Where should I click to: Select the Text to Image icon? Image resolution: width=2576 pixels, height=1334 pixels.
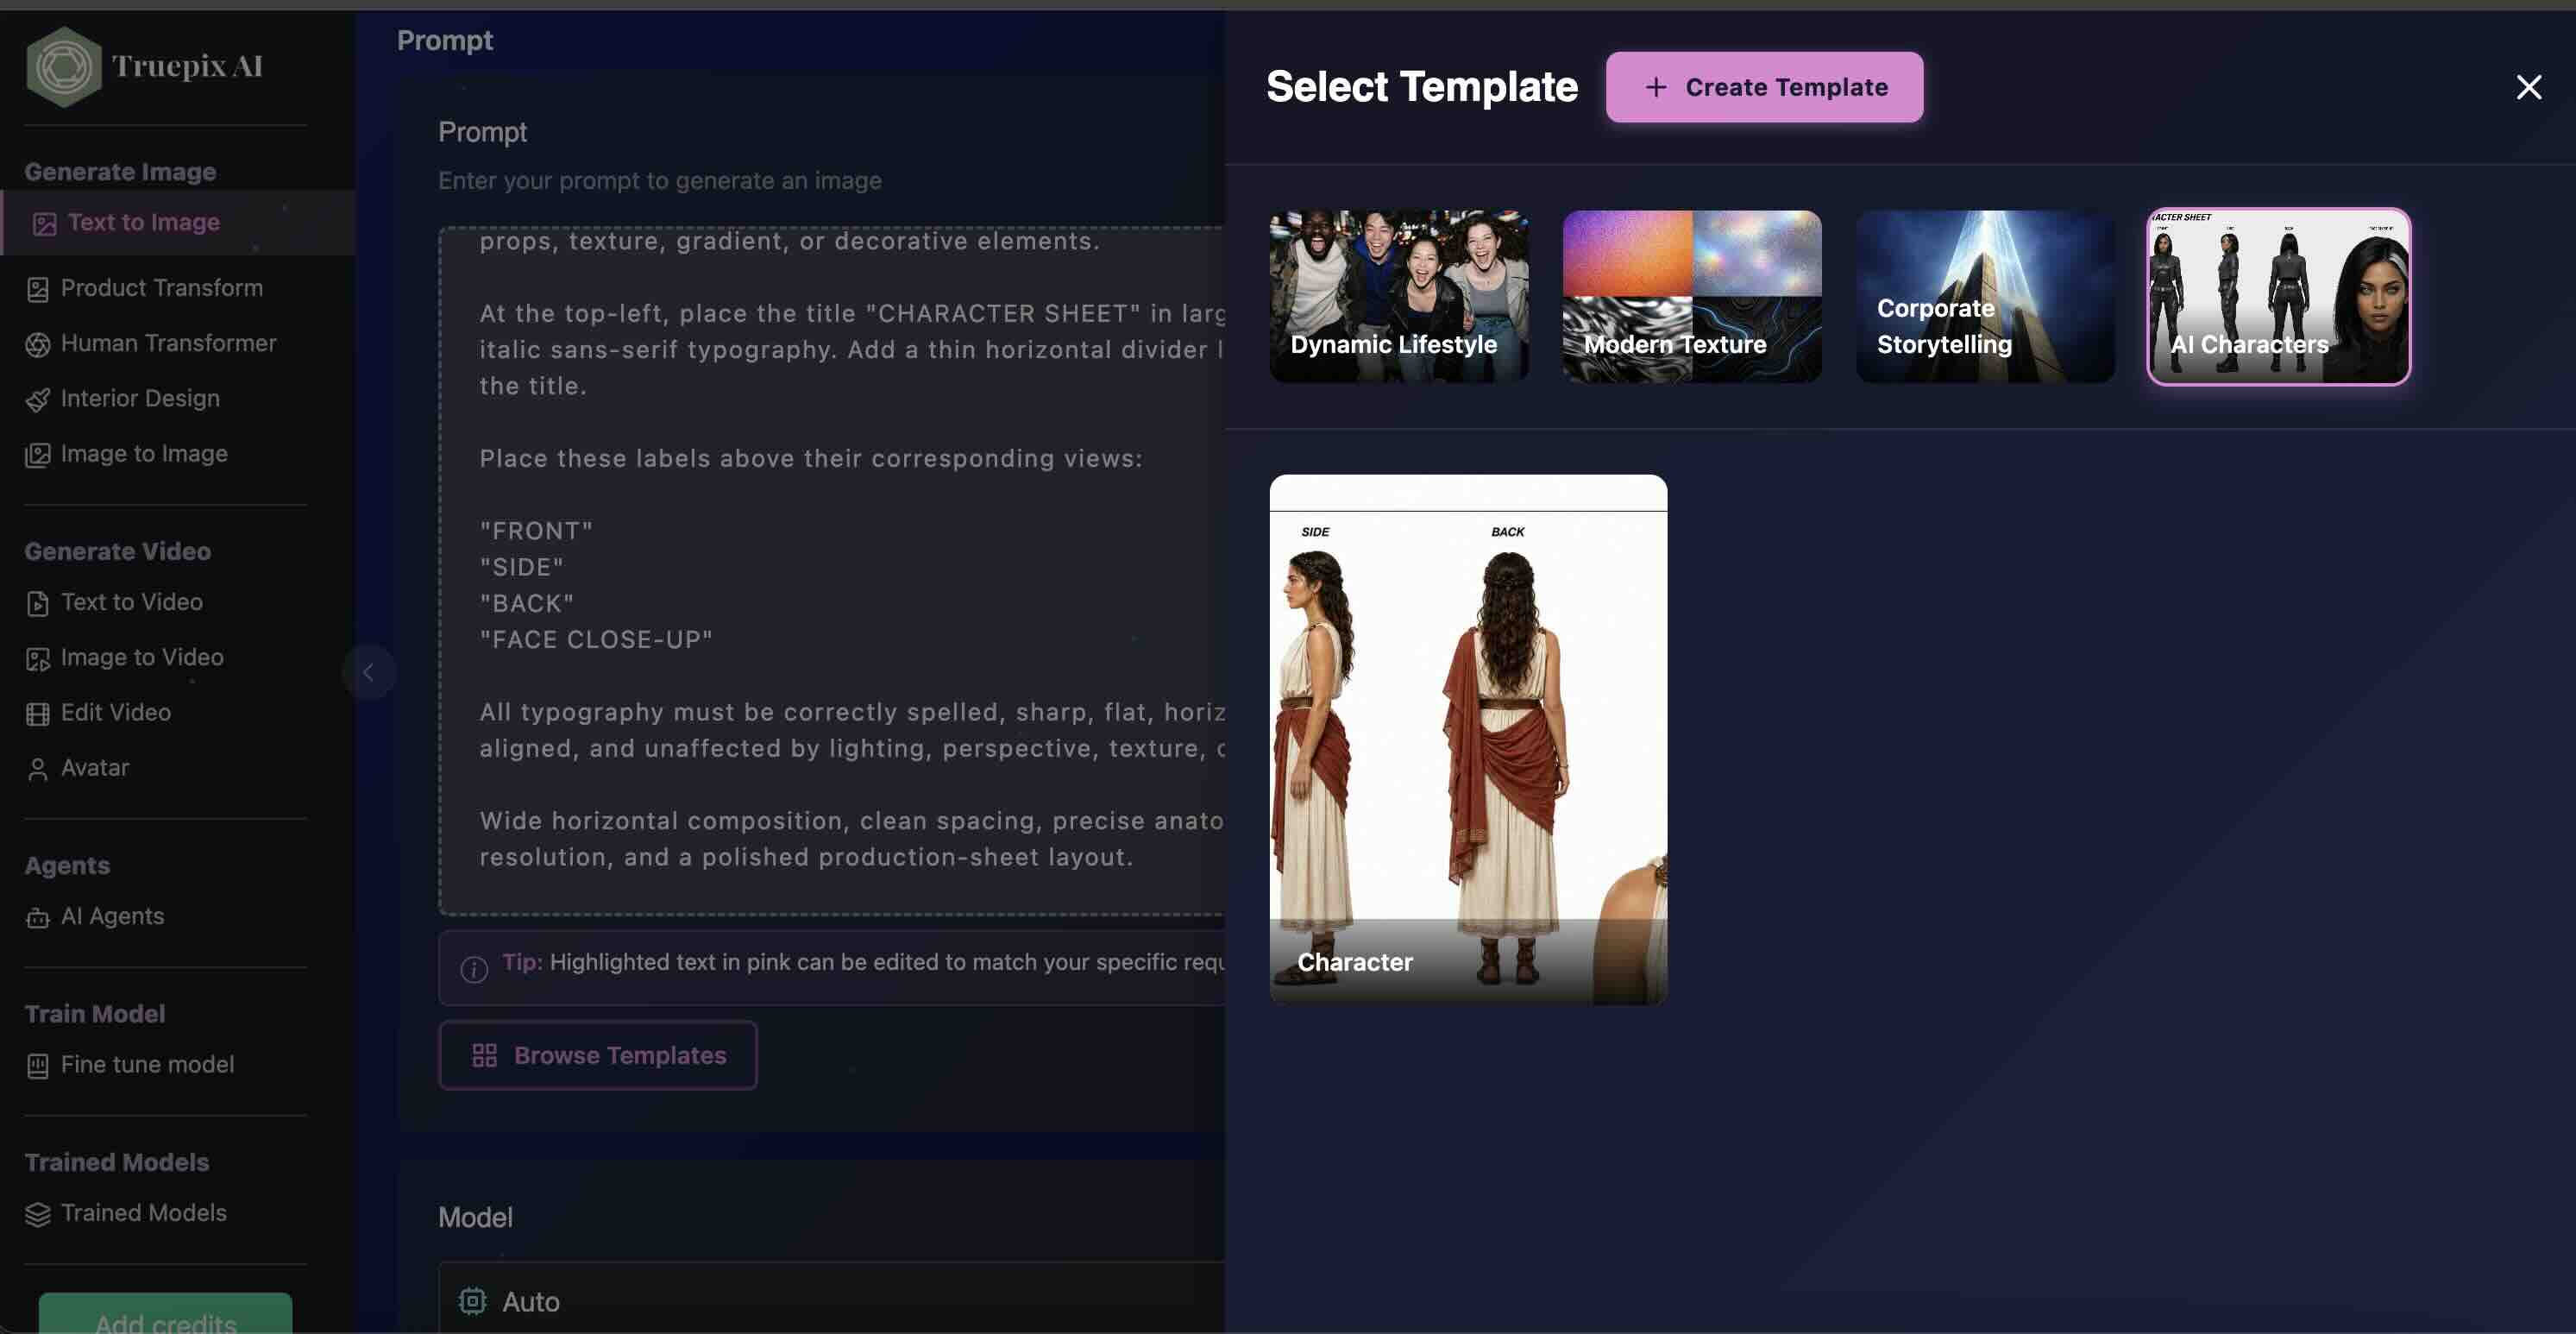click(x=44, y=223)
